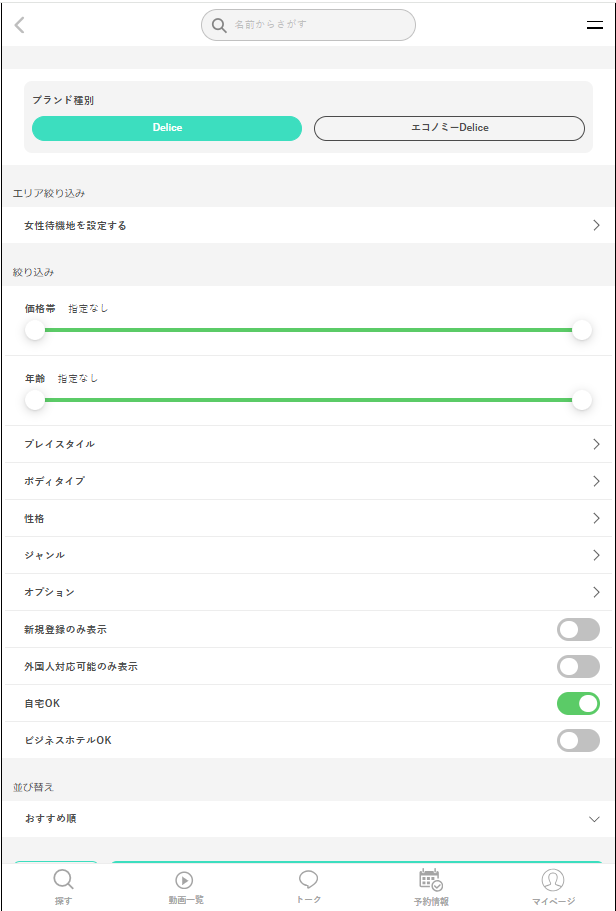Viewport: 616px width, 911px height.
Task: Enable the 外国人対応可能のみ表示 toggle
Action: pyautogui.click(x=578, y=666)
